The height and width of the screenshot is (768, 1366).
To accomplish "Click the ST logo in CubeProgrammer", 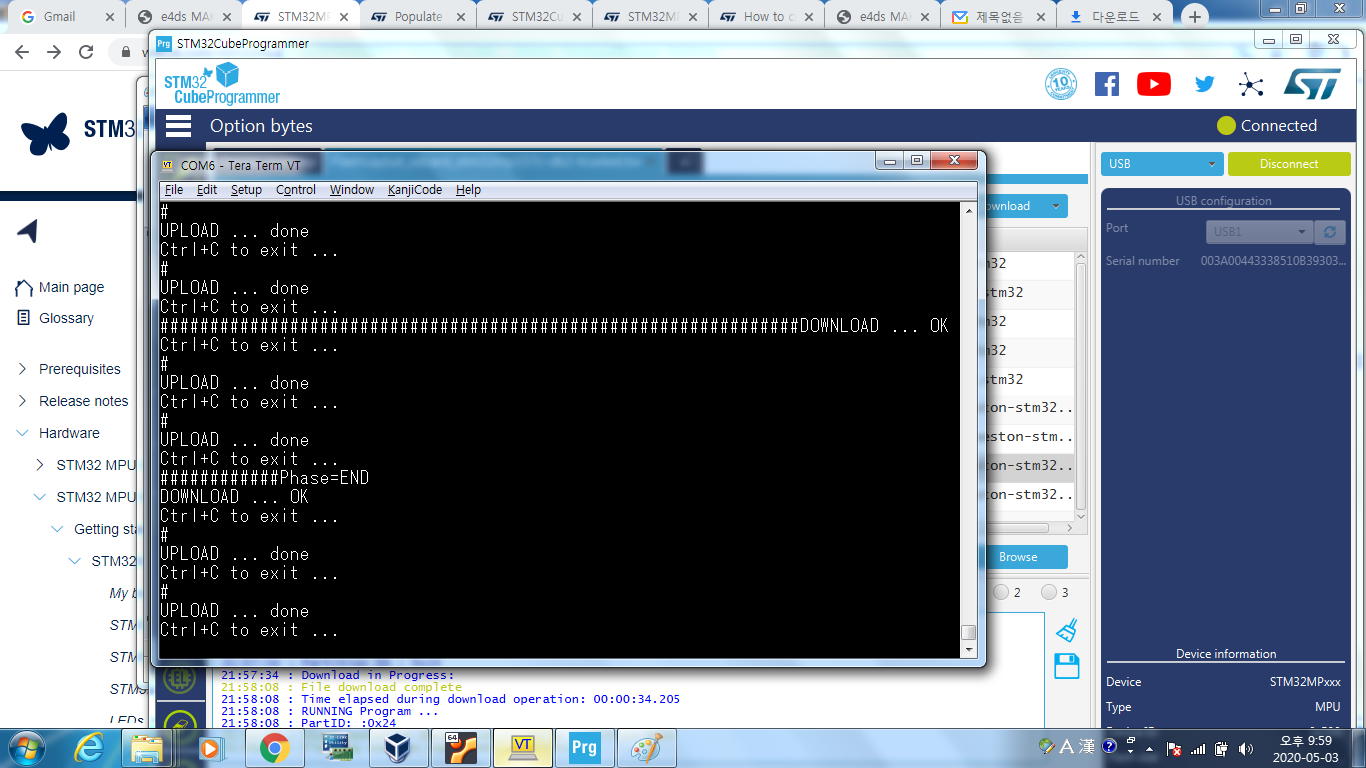I will (1312, 84).
